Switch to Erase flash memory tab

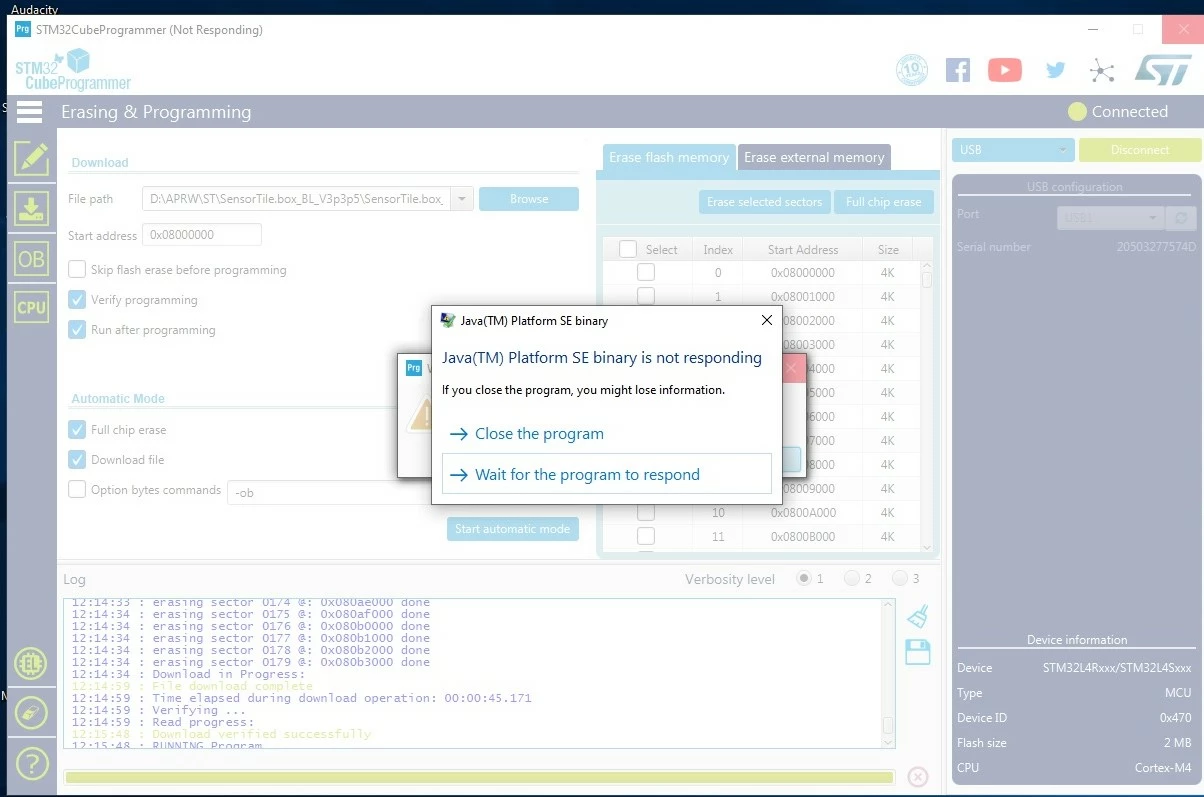point(669,157)
